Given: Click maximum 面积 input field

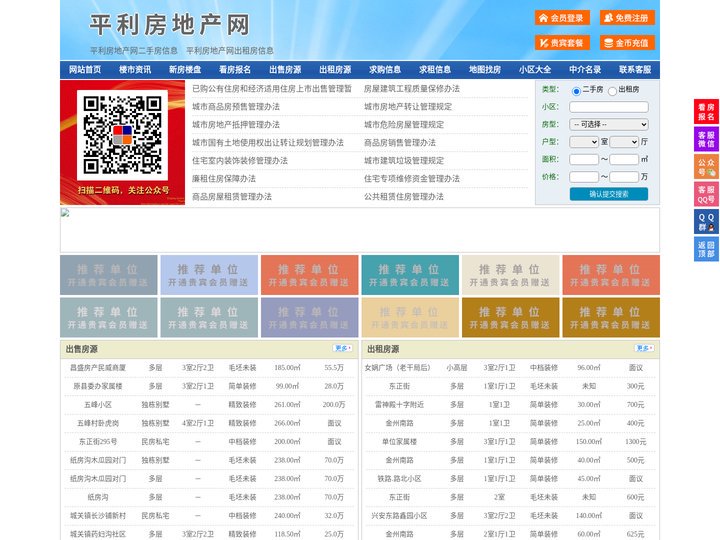Looking at the screenshot, I should (624, 159).
